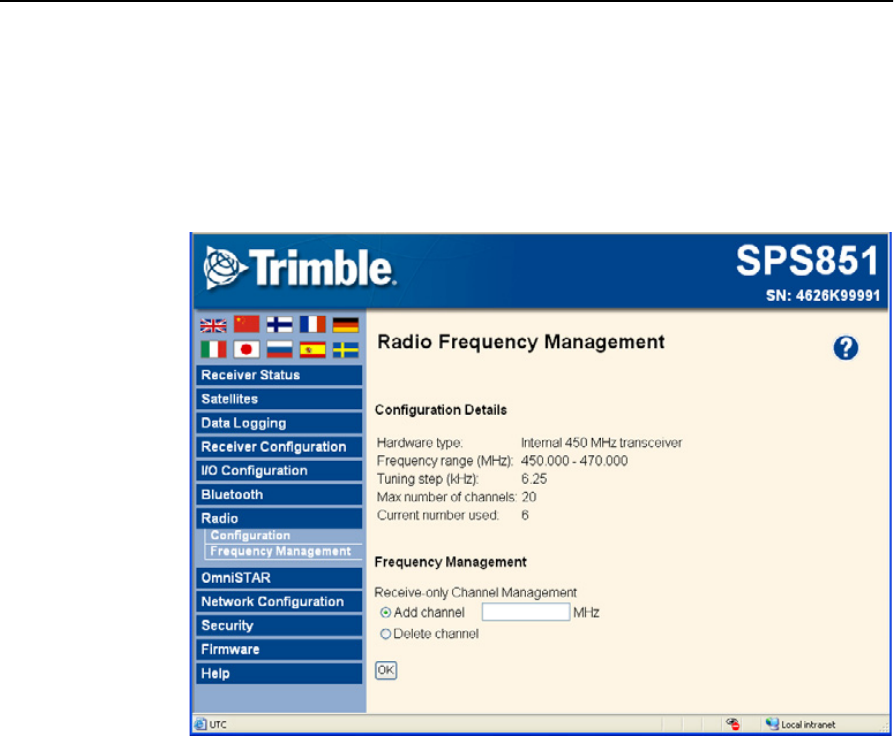Click the bold Frequency Management section heading
The image size is (894, 736).
click(450, 562)
